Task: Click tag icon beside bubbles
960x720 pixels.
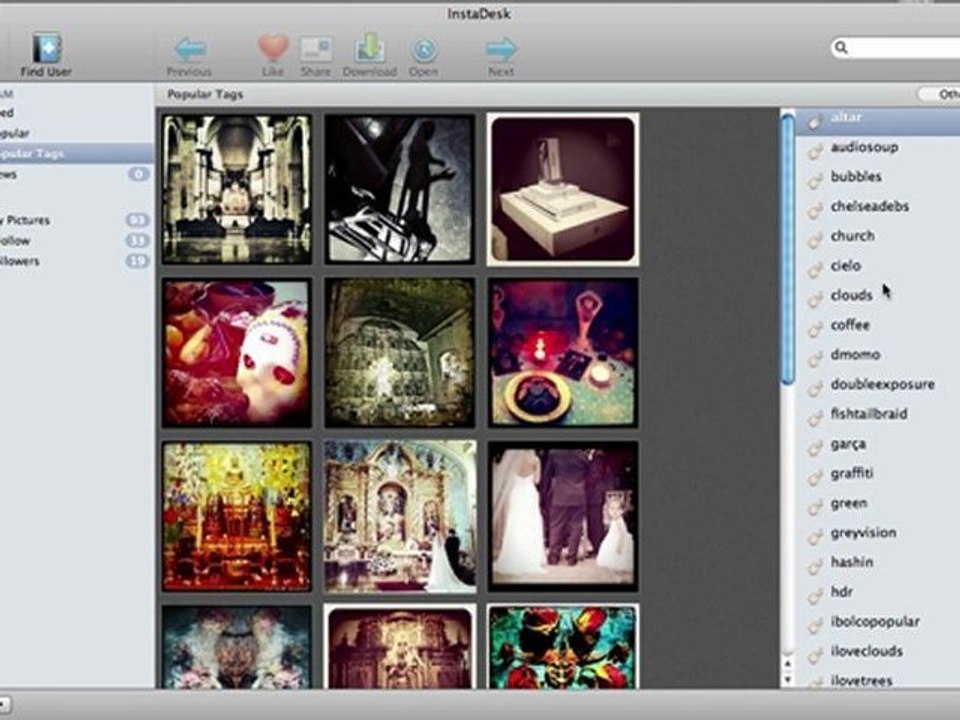Action: coord(814,180)
